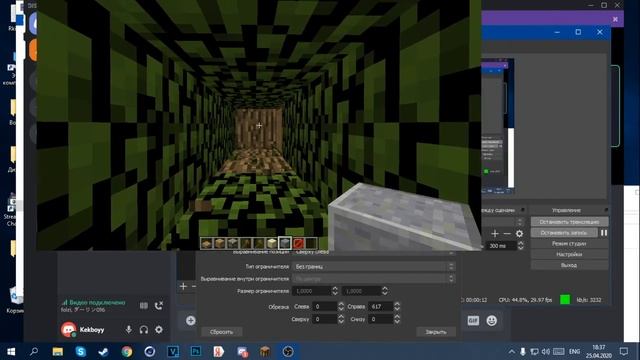The image size is (640, 360).
Task: Select the red barrier hotbar slot
Action: tap(298, 243)
